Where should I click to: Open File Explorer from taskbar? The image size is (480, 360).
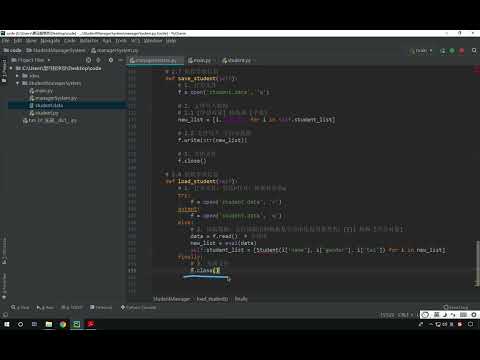tap(49, 324)
